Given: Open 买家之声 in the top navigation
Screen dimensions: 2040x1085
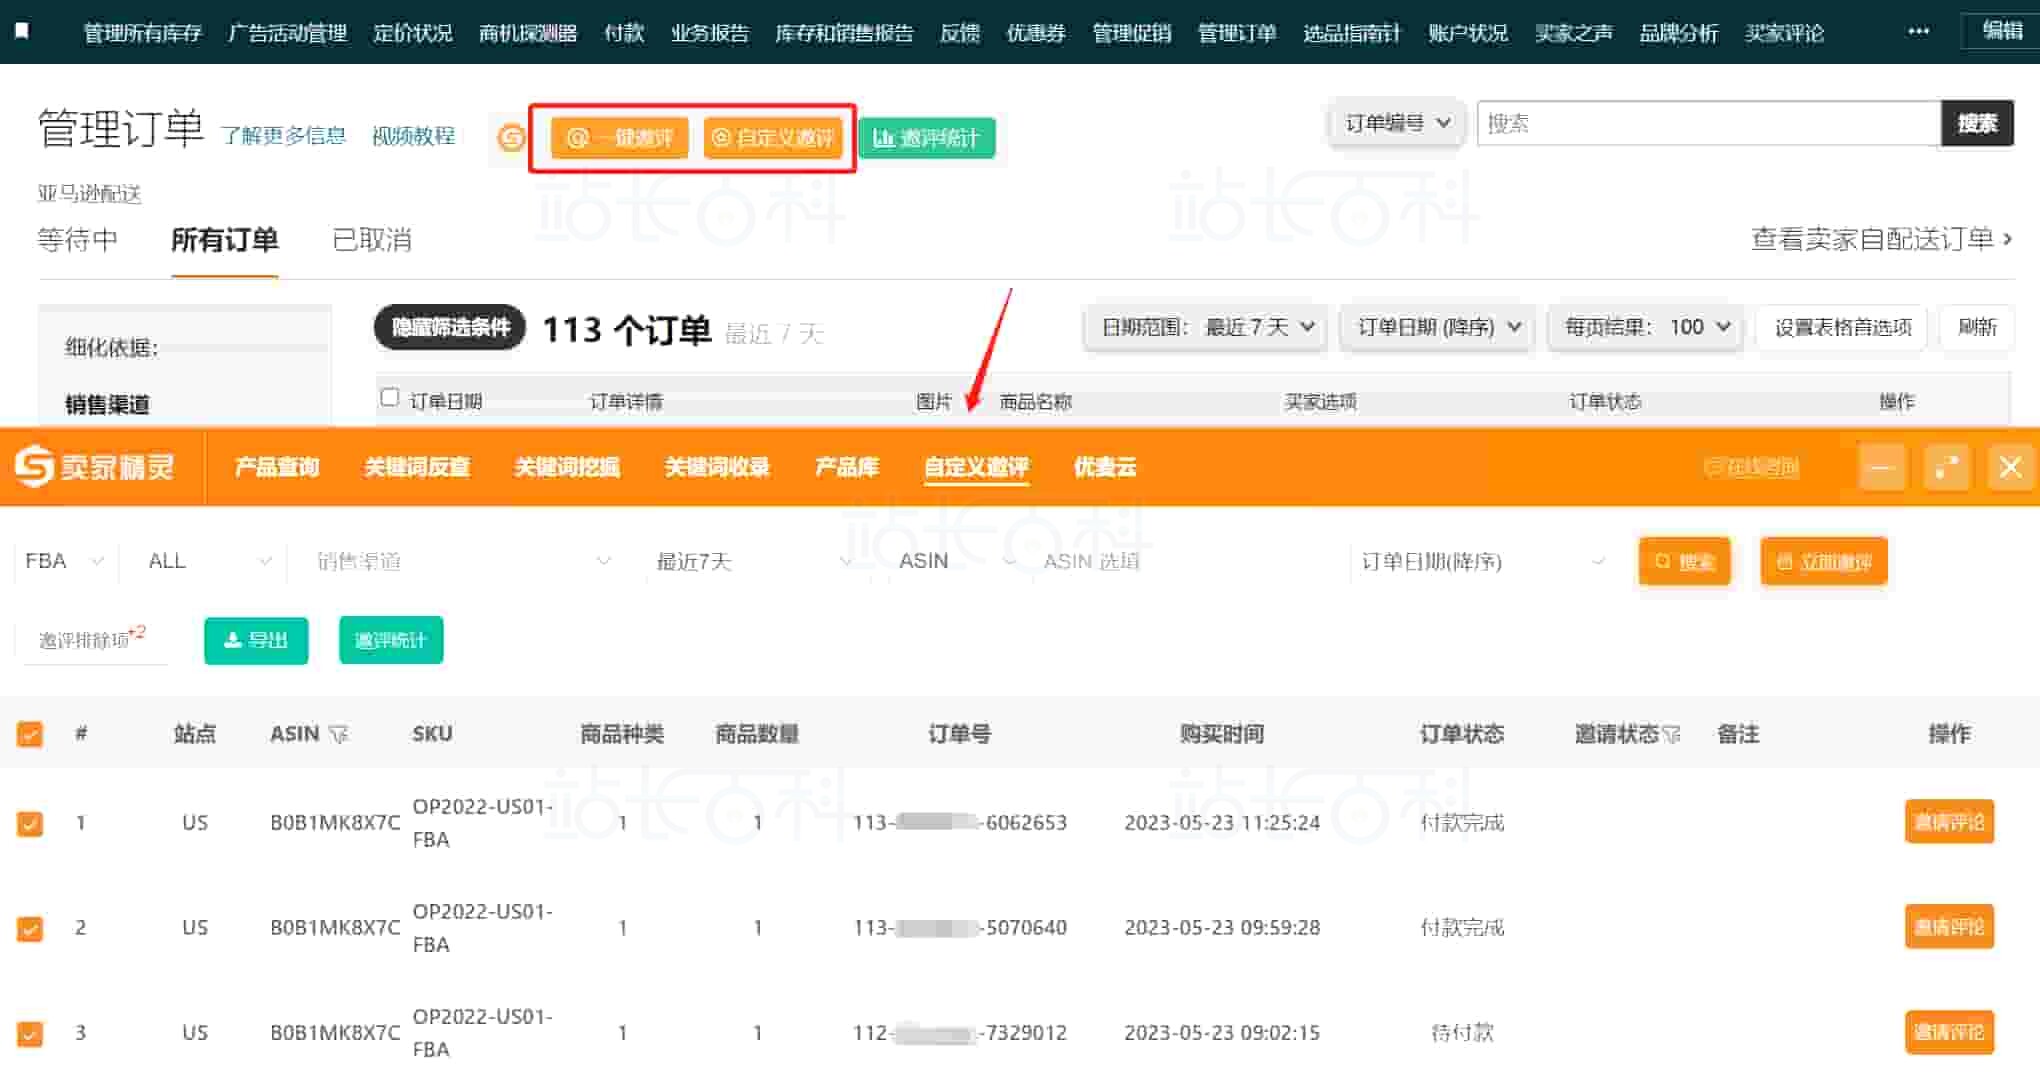Looking at the screenshot, I should coord(1574,33).
